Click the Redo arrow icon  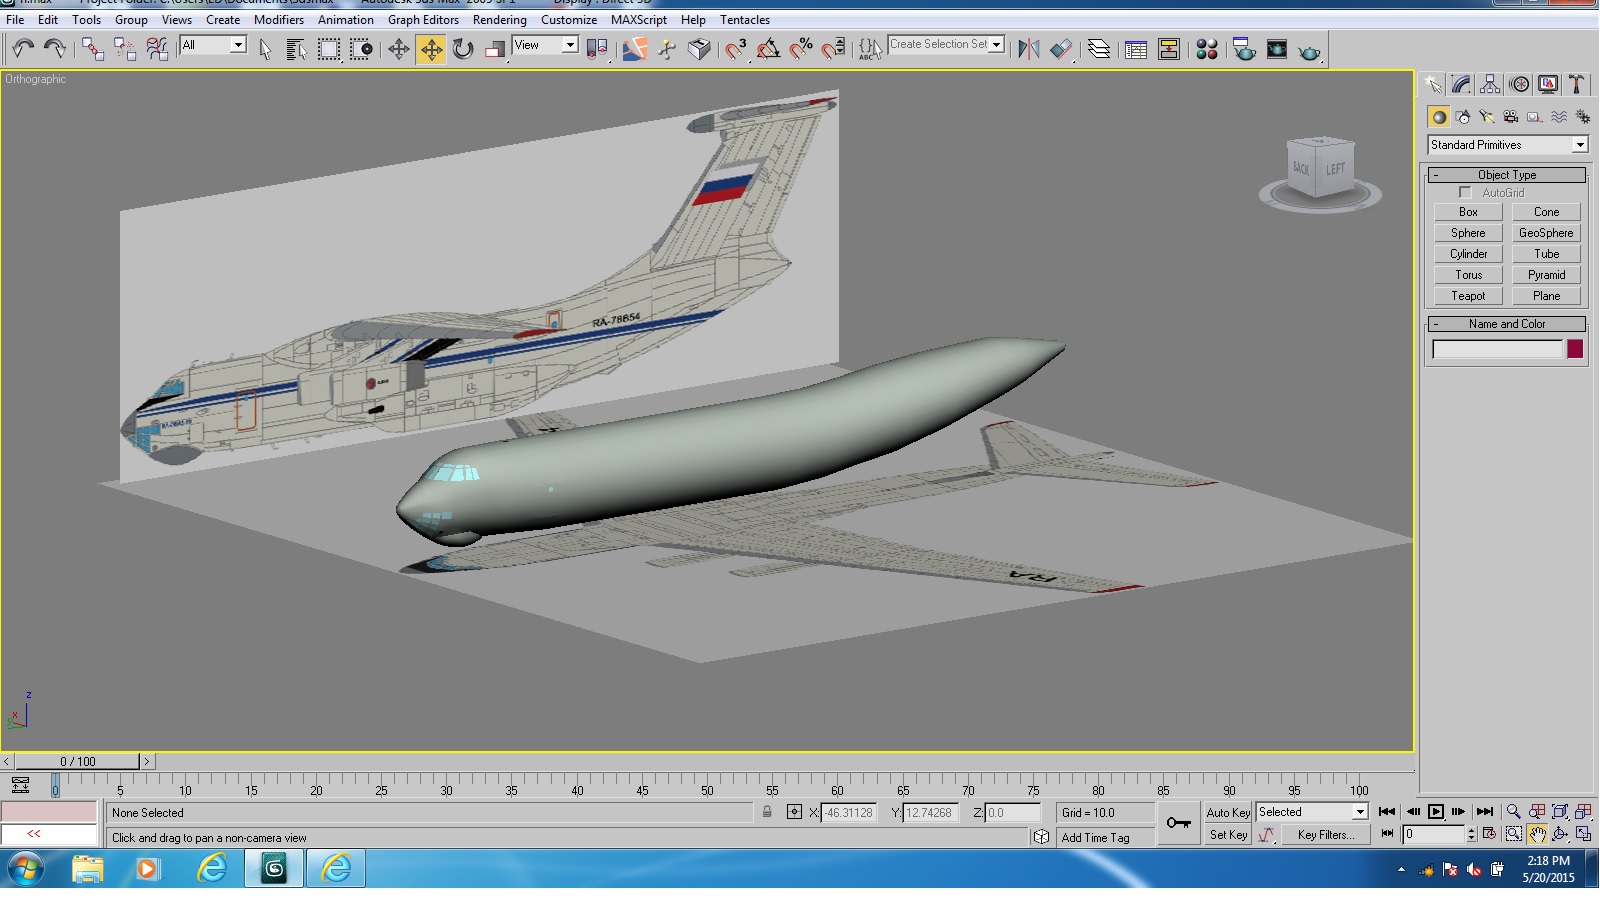point(55,48)
